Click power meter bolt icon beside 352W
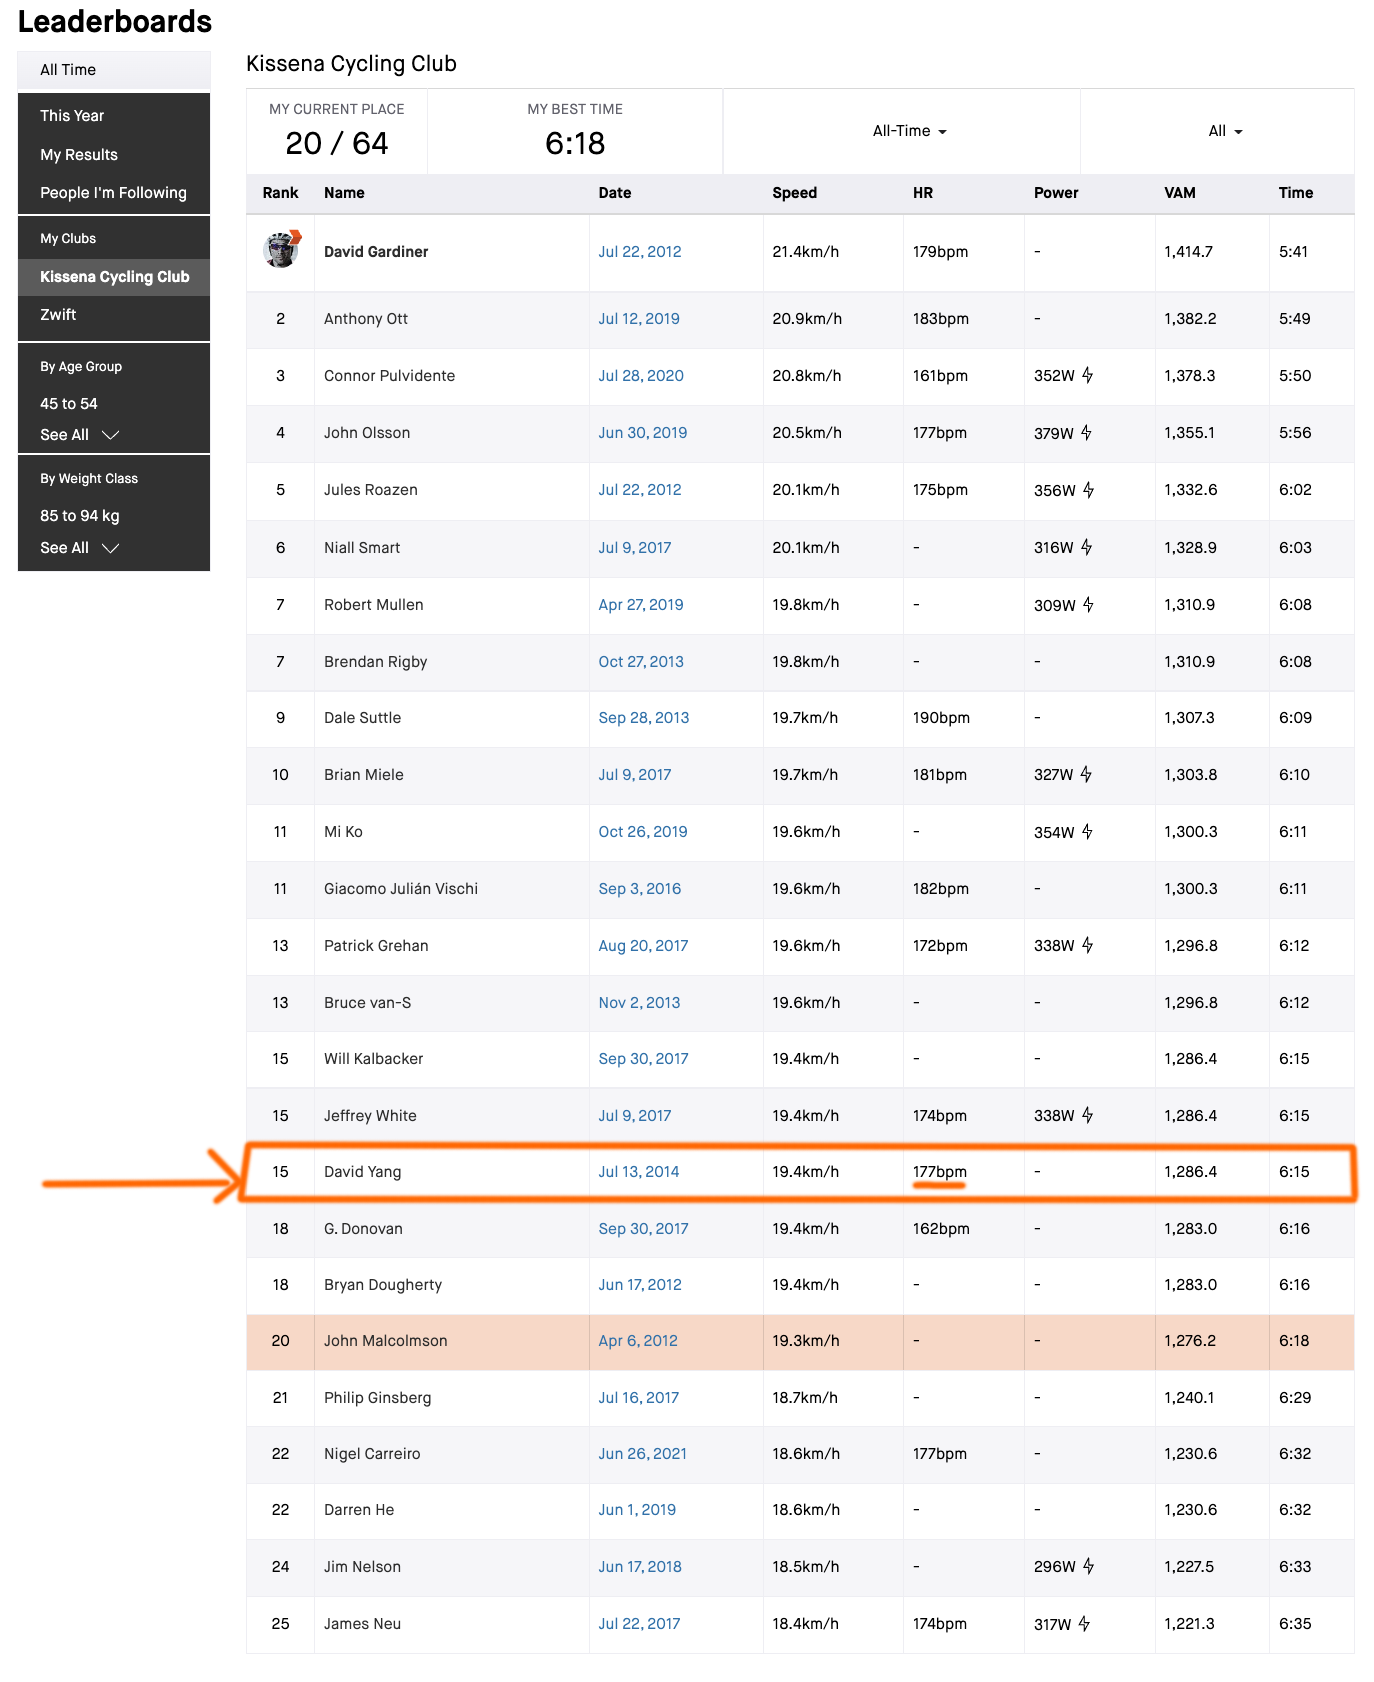 (1087, 375)
